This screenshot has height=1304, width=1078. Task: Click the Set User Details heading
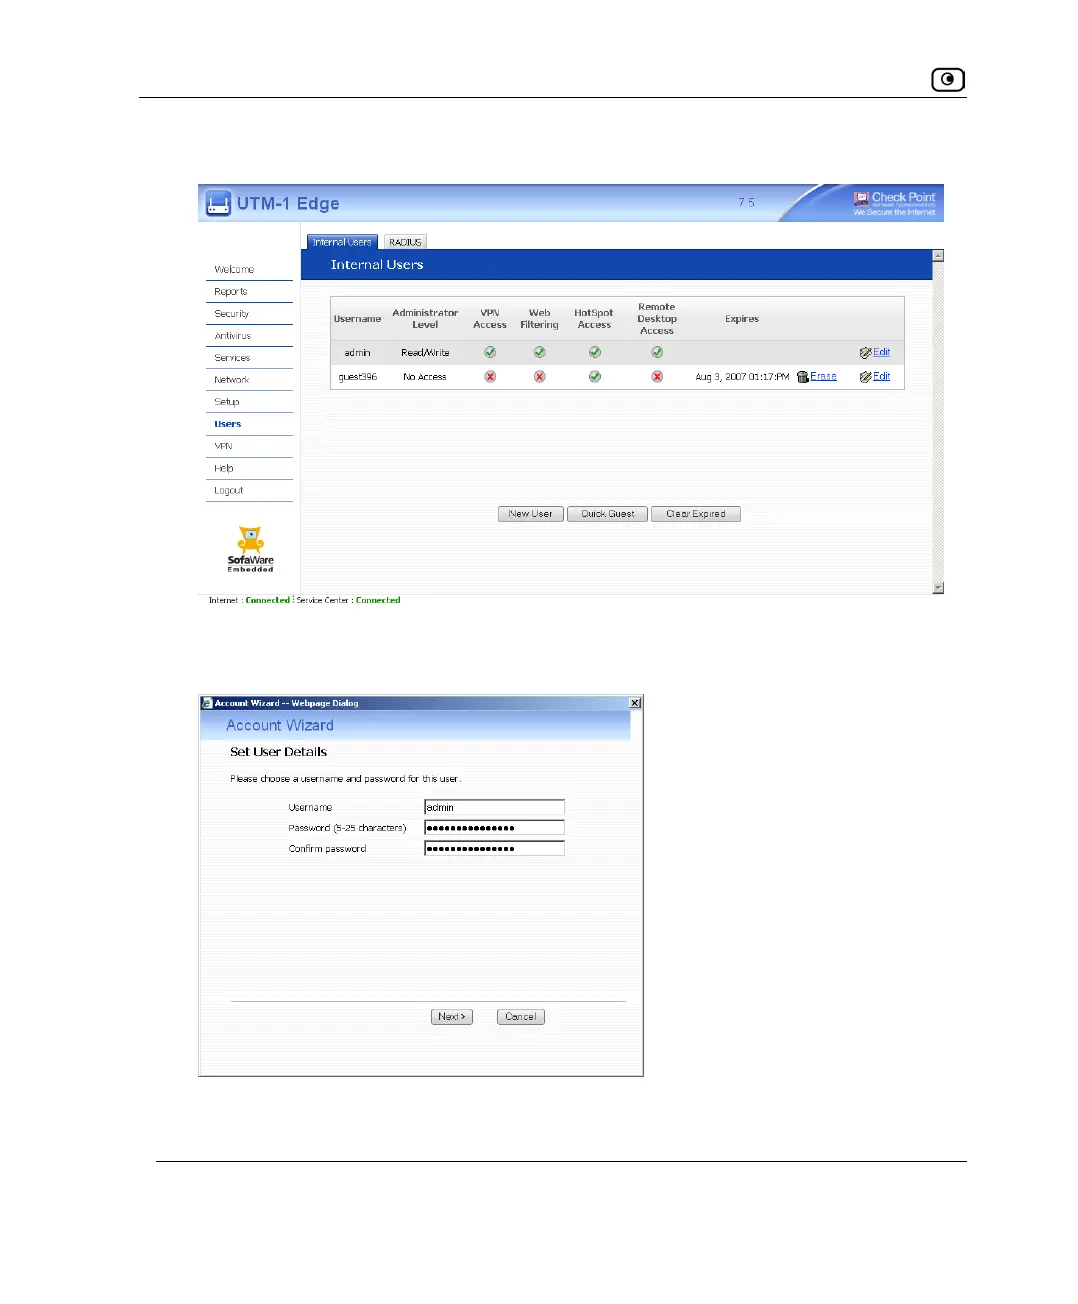(x=279, y=752)
